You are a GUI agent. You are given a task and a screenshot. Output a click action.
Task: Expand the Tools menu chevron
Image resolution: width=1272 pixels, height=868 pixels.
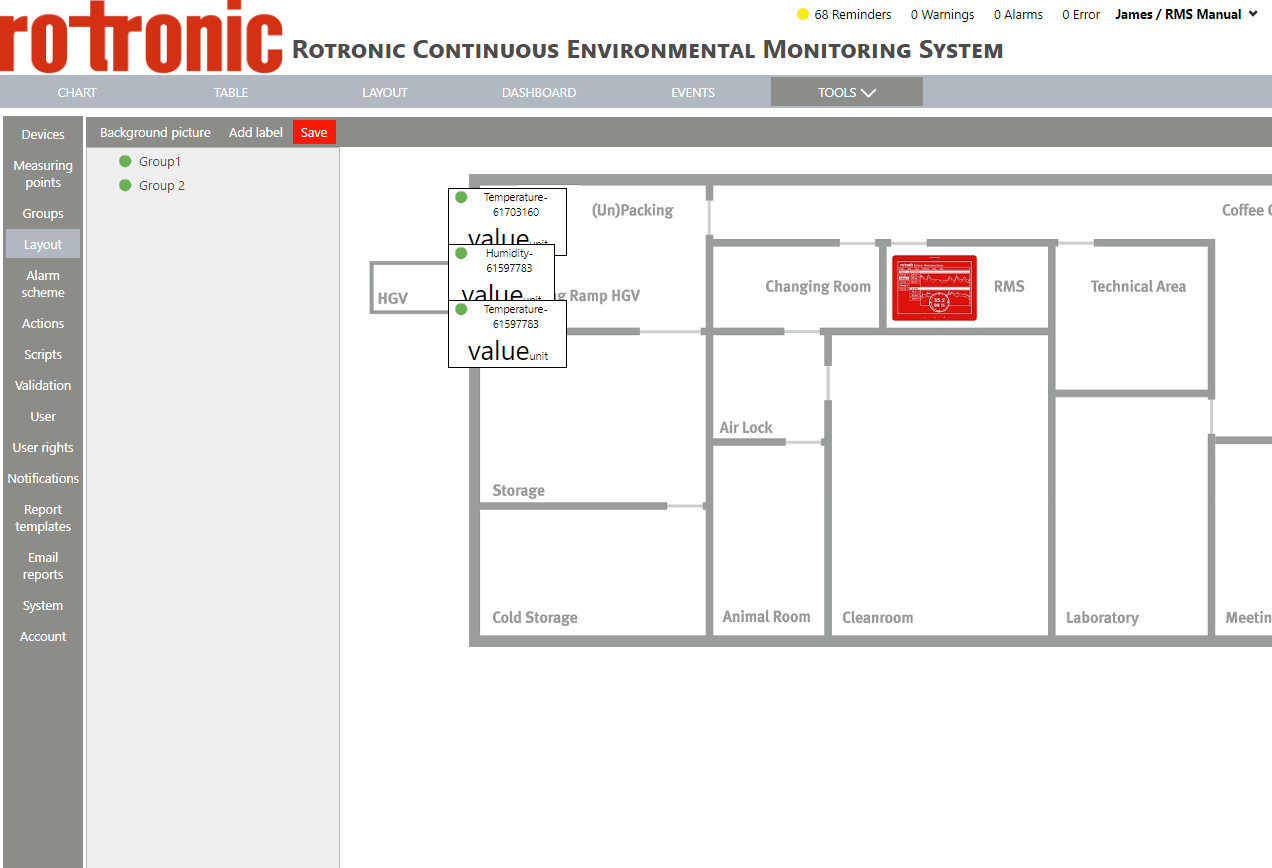[868, 93]
